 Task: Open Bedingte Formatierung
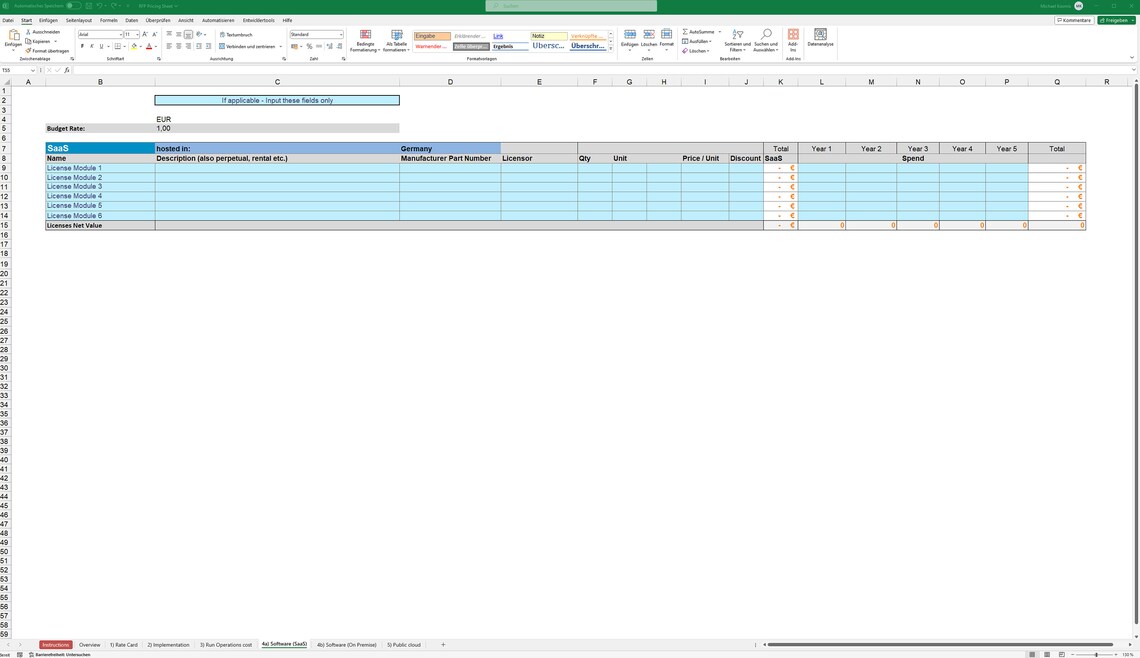coord(366,38)
